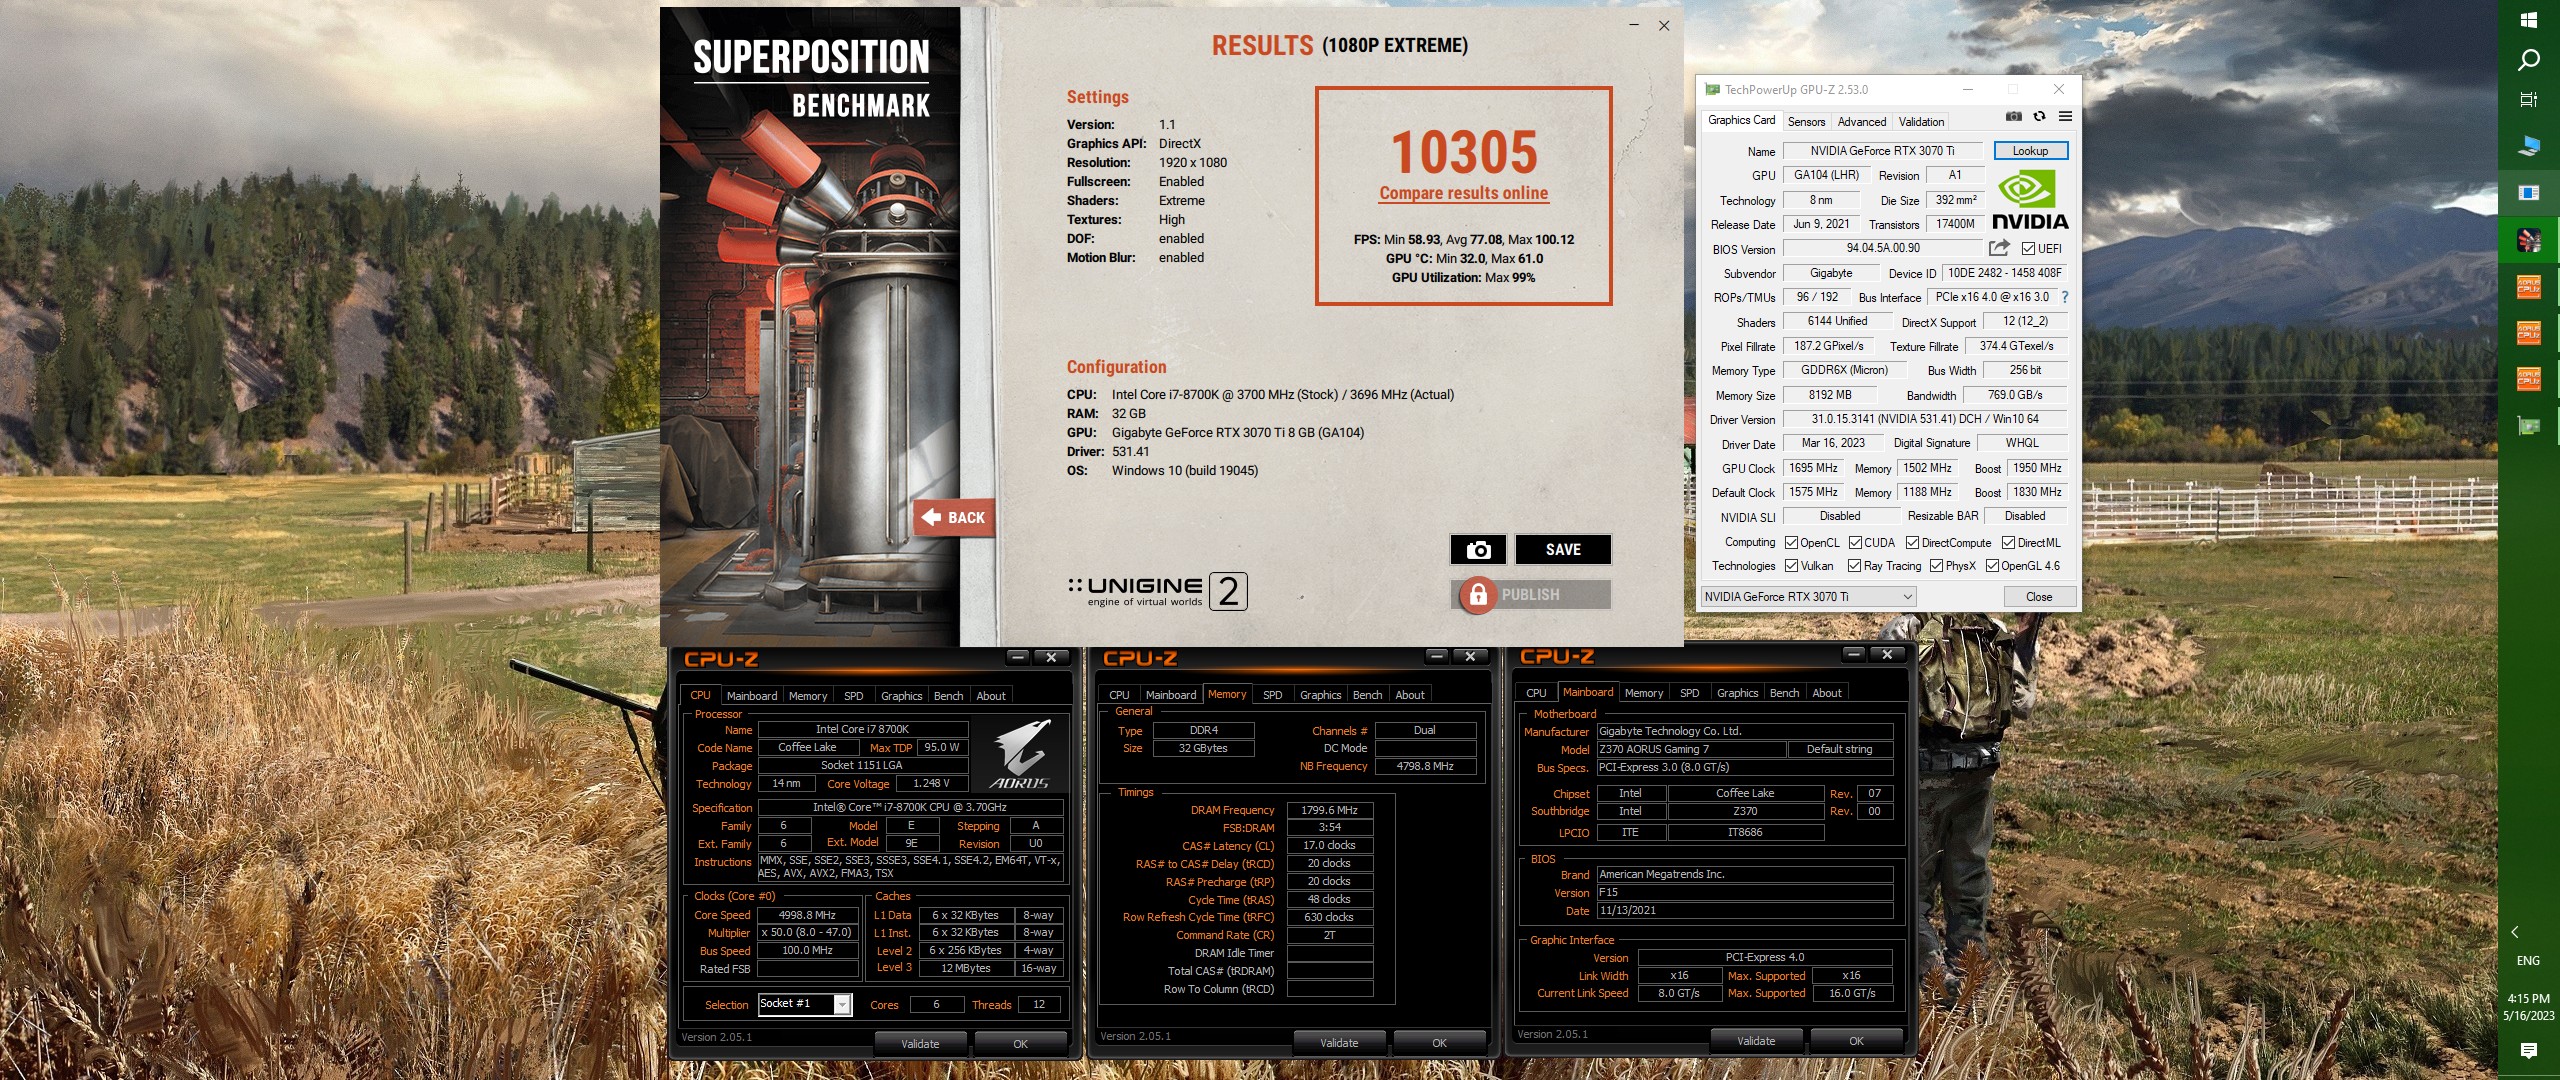Viewport: 2560px width, 1080px height.
Task: Click the AORUS eagle logo in CPU-Z
Action: (x=1021, y=755)
